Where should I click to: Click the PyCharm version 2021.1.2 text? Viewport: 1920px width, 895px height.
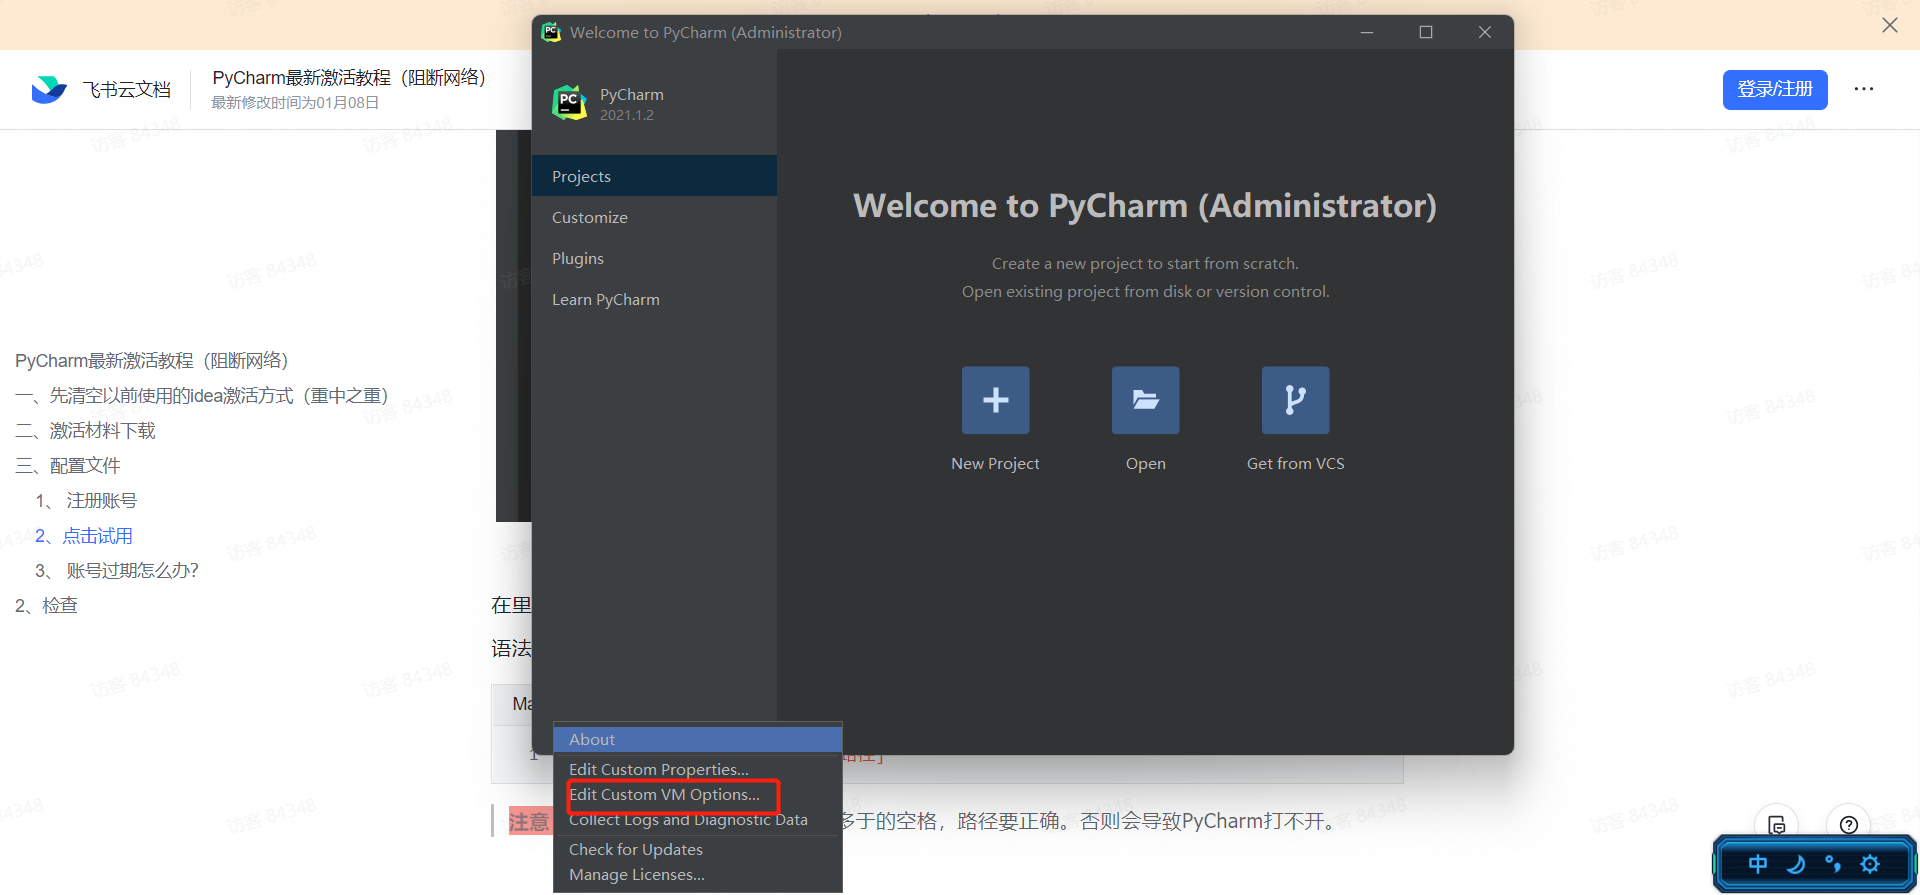(627, 115)
